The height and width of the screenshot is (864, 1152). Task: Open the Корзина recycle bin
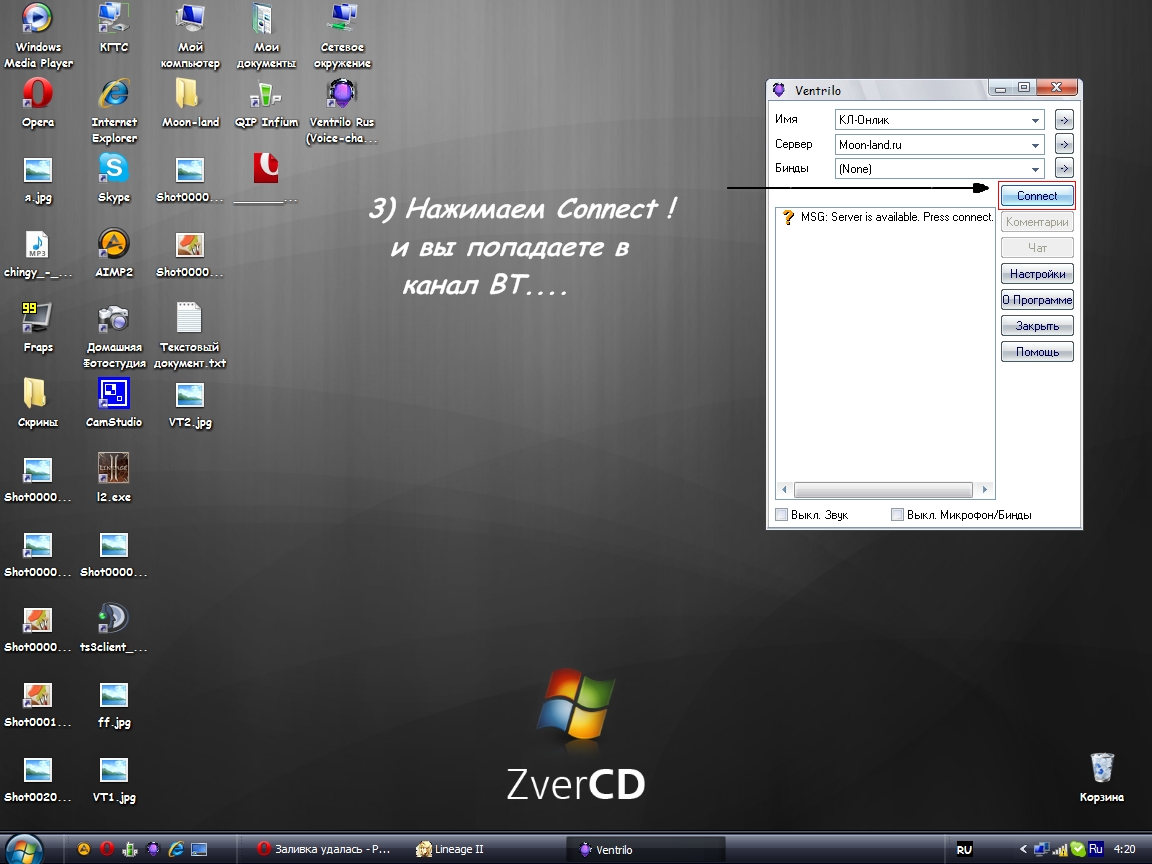coord(1101,778)
